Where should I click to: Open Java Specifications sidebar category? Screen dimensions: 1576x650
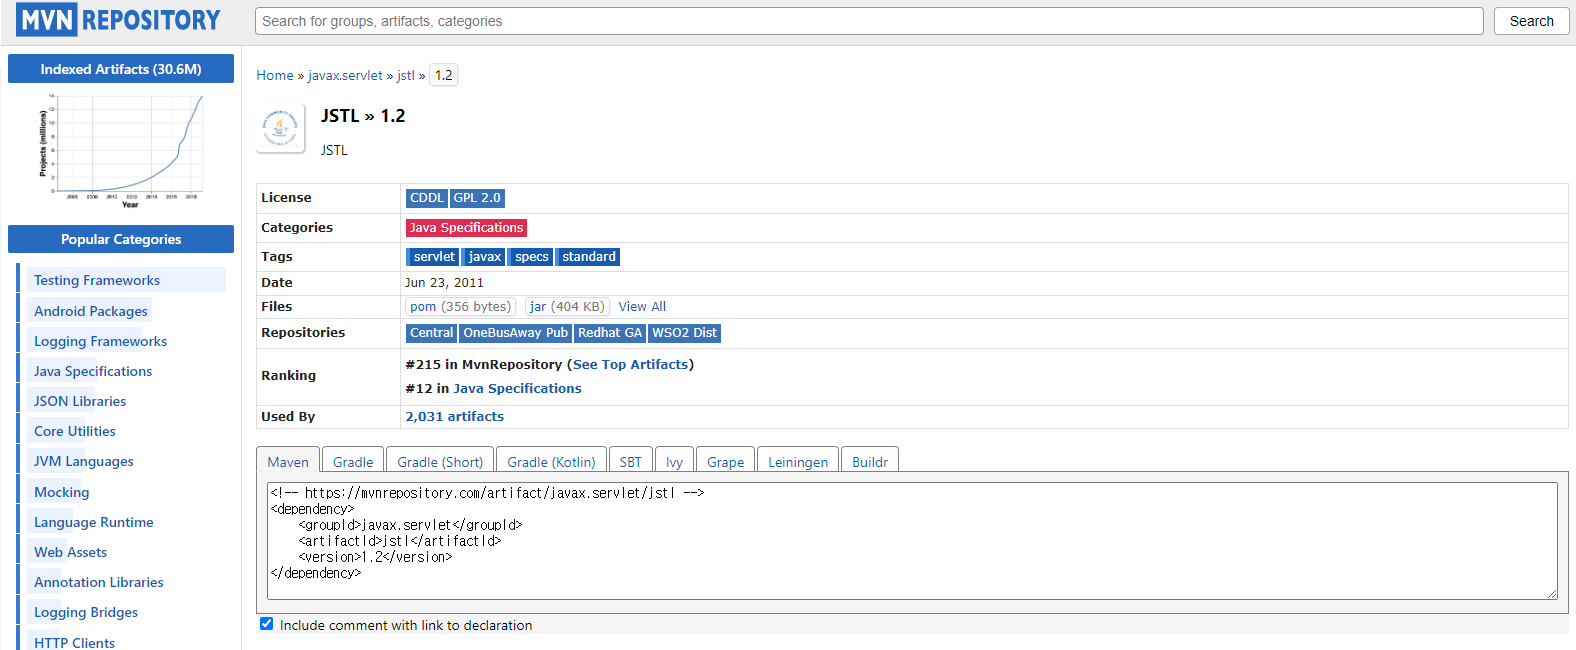93,371
